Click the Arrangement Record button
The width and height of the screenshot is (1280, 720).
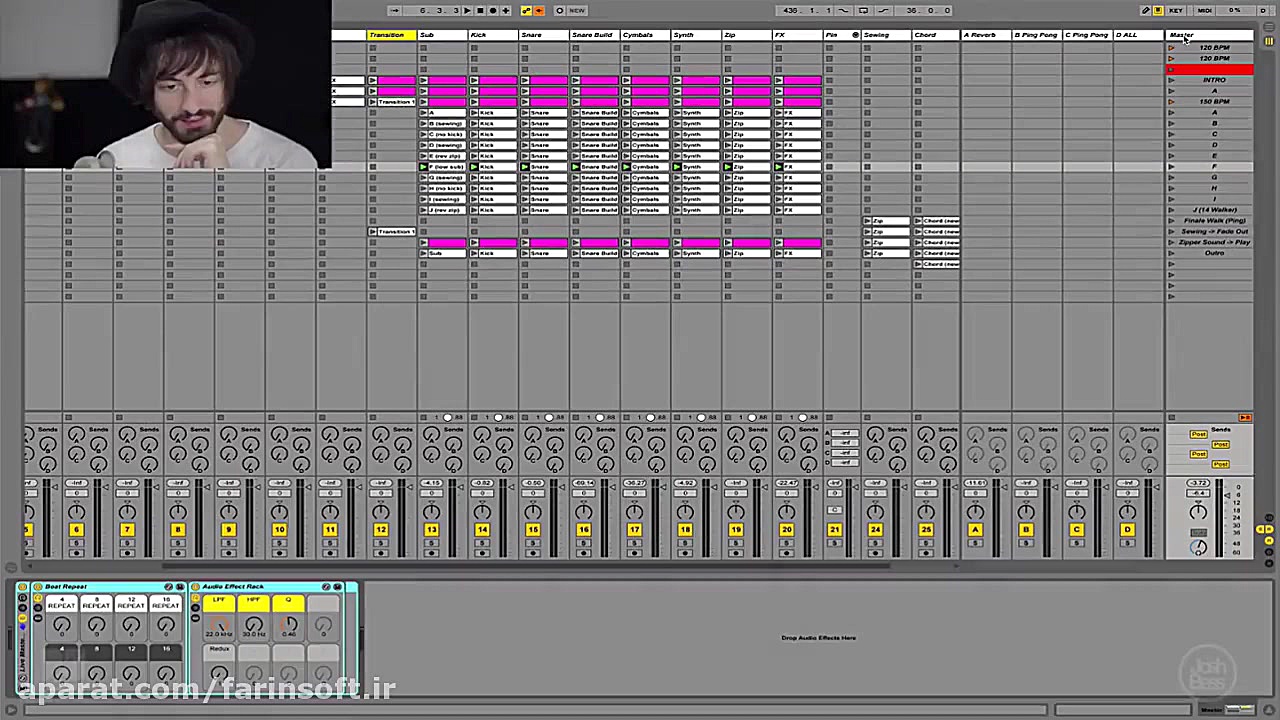(x=492, y=10)
